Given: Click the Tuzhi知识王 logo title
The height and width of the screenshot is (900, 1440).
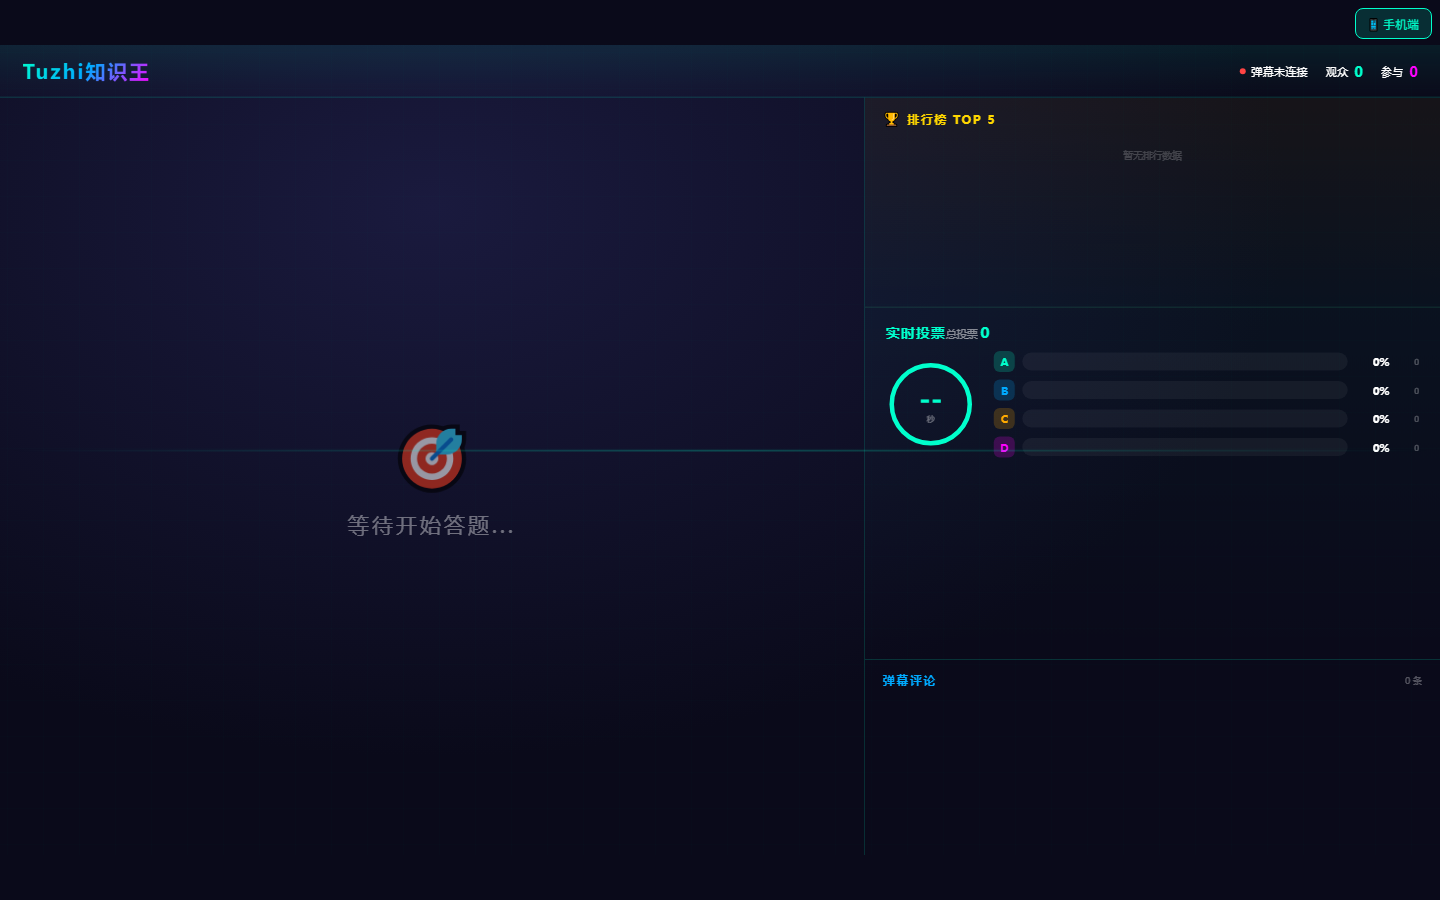Looking at the screenshot, I should click(x=86, y=72).
